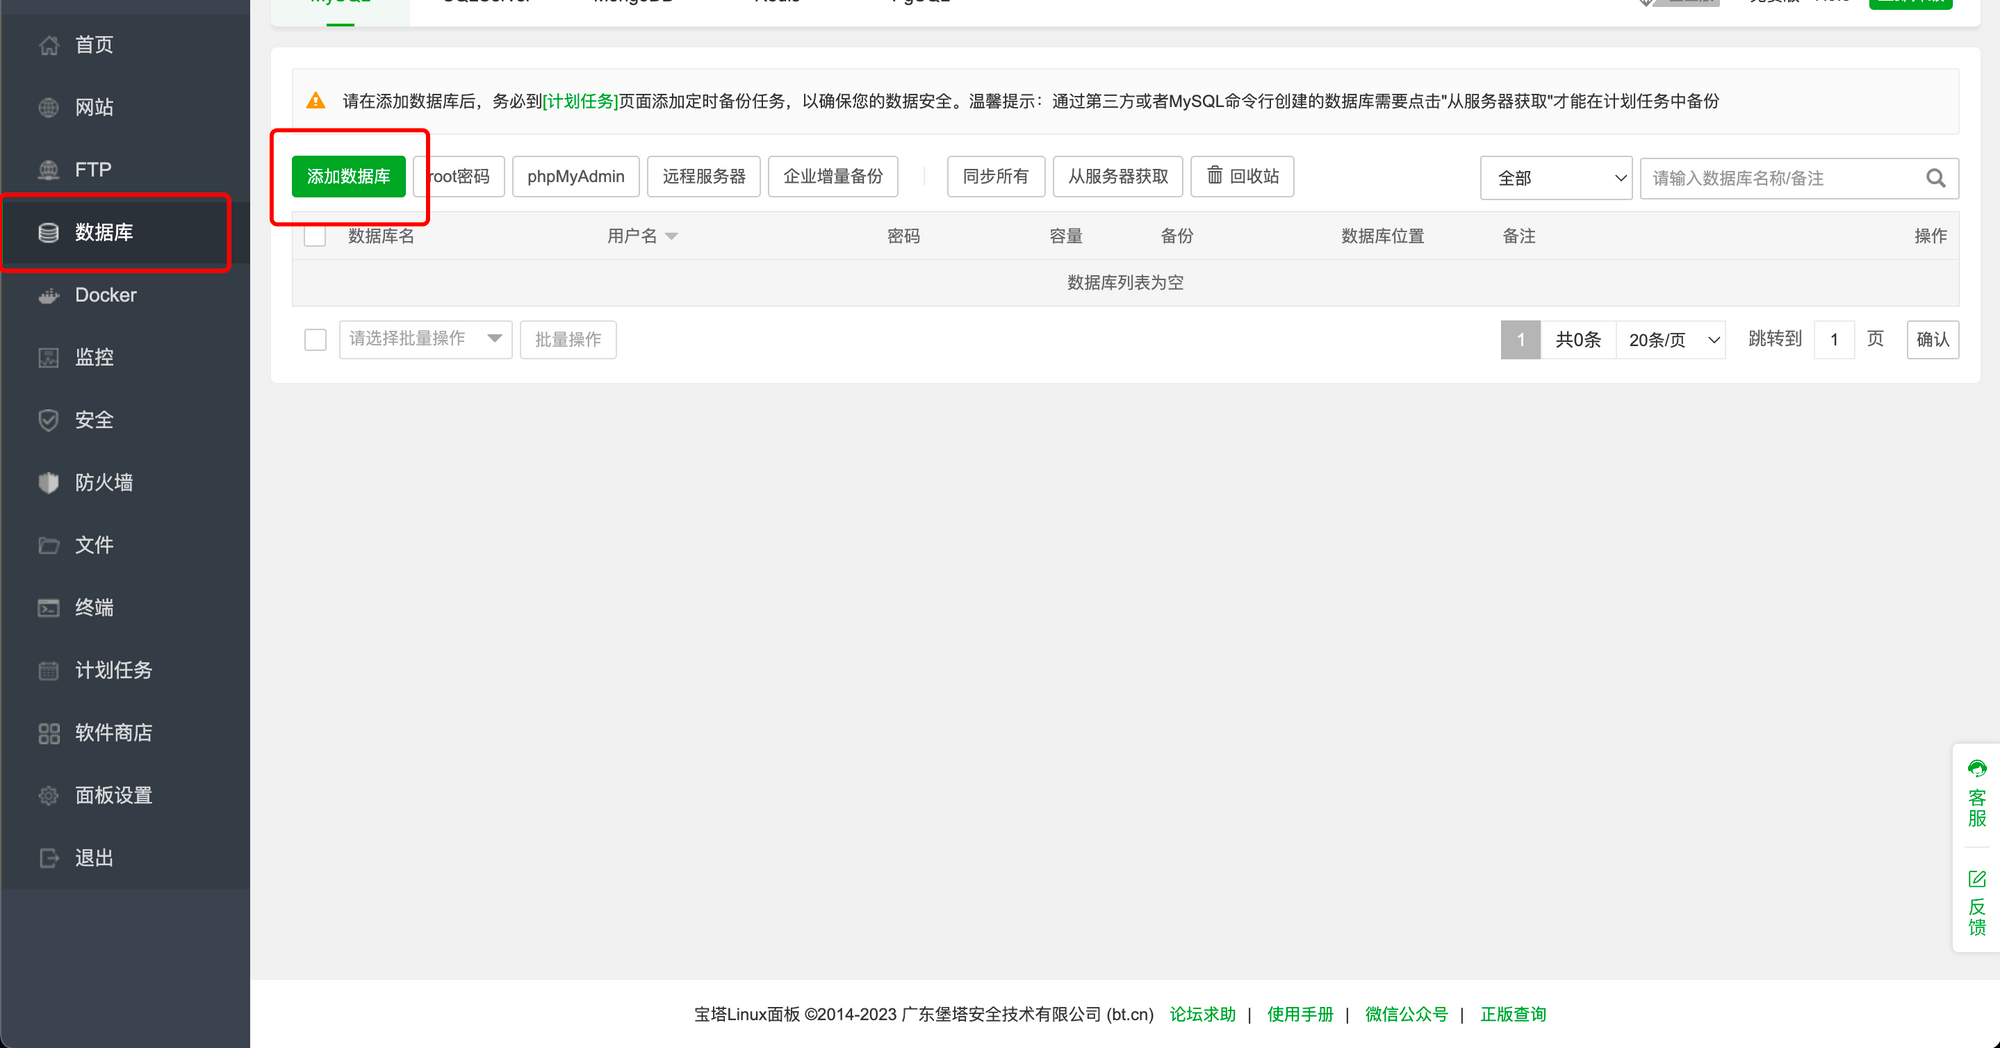Follow the green [计划任务] link in notice
Image resolution: width=2000 pixels, height=1048 pixels.
coord(580,101)
